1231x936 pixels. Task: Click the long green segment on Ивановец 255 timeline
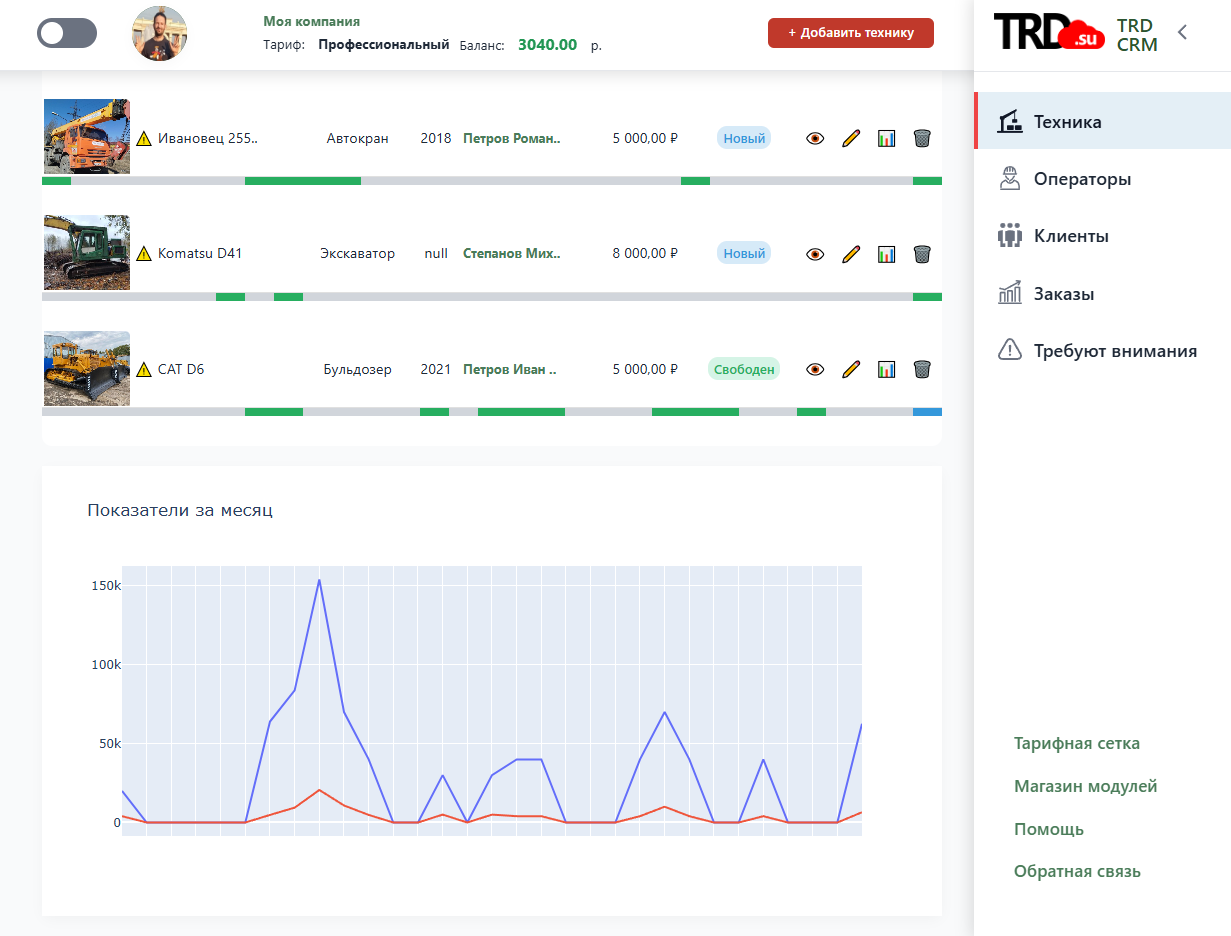[303, 181]
